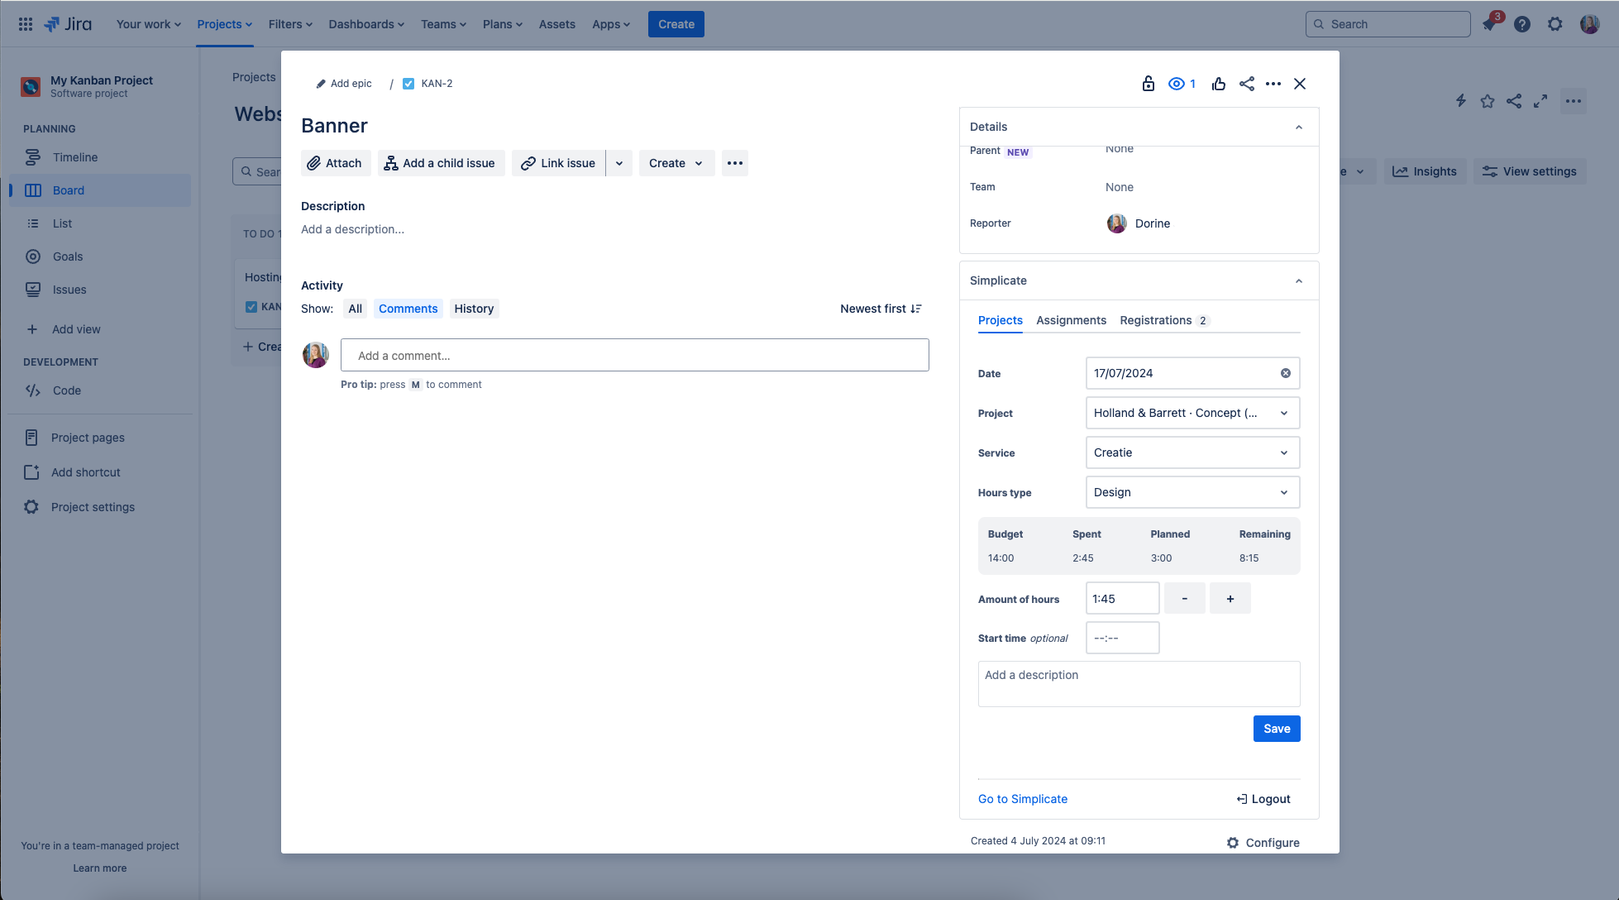Switch to Assignments tab
The image size is (1619, 900).
click(1071, 320)
